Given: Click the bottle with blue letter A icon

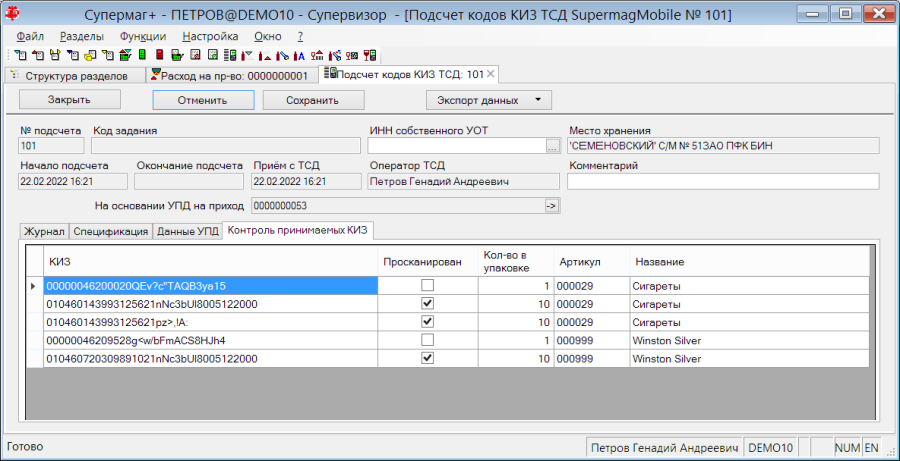Looking at the screenshot, I should pos(299,56).
